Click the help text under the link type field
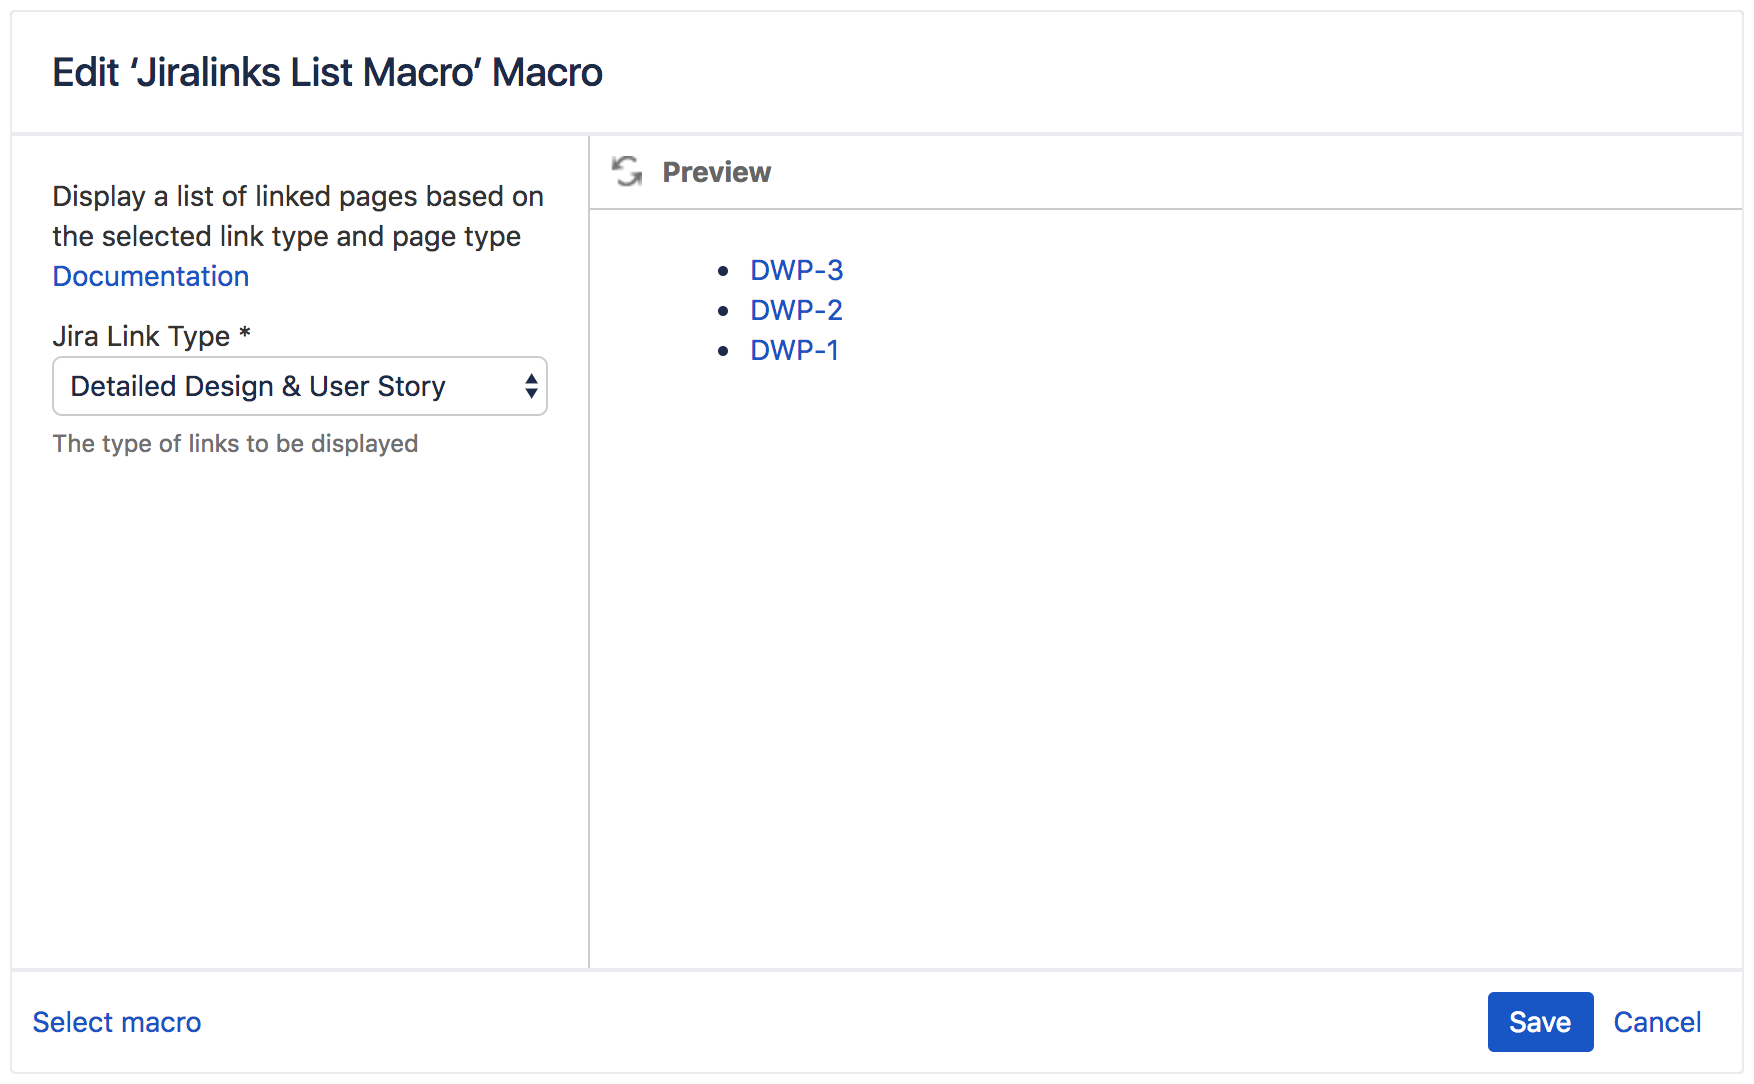The height and width of the screenshot is (1084, 1754). coord(236,443)
